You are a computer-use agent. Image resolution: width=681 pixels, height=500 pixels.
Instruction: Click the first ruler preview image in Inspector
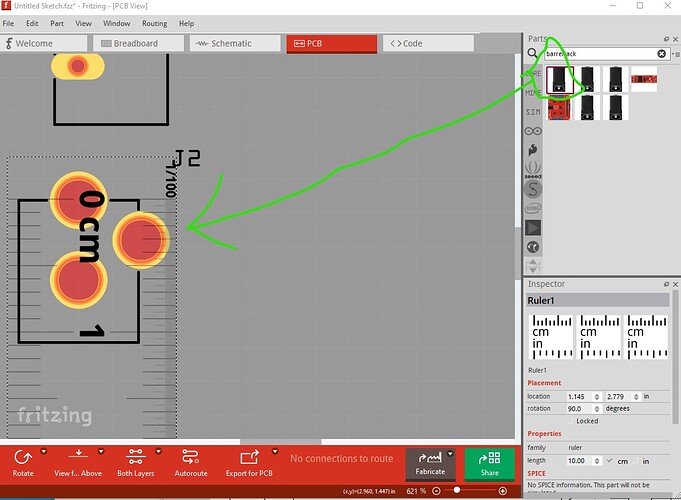551,337
